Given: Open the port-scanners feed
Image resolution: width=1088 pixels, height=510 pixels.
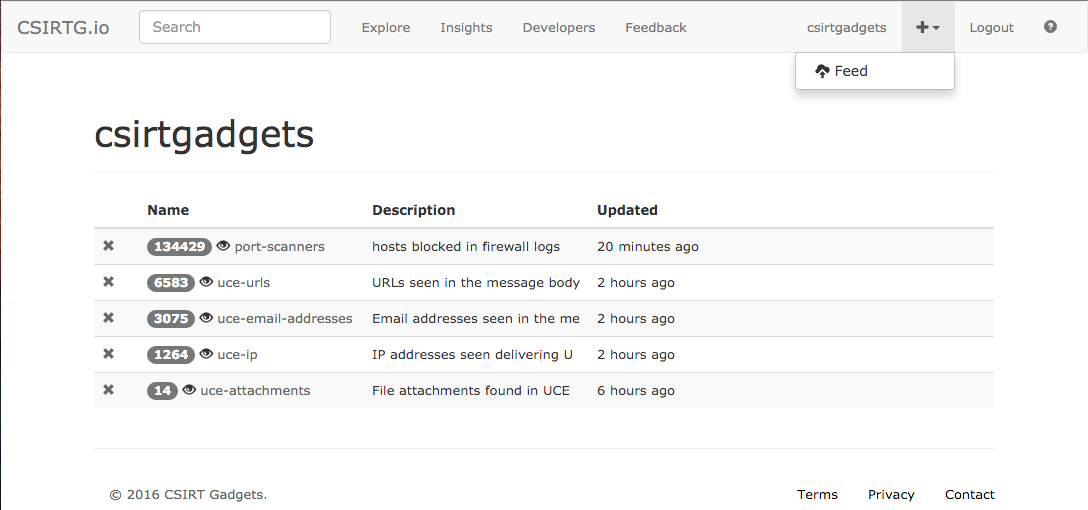Looking at the screenshot, I should pos(280,246).
